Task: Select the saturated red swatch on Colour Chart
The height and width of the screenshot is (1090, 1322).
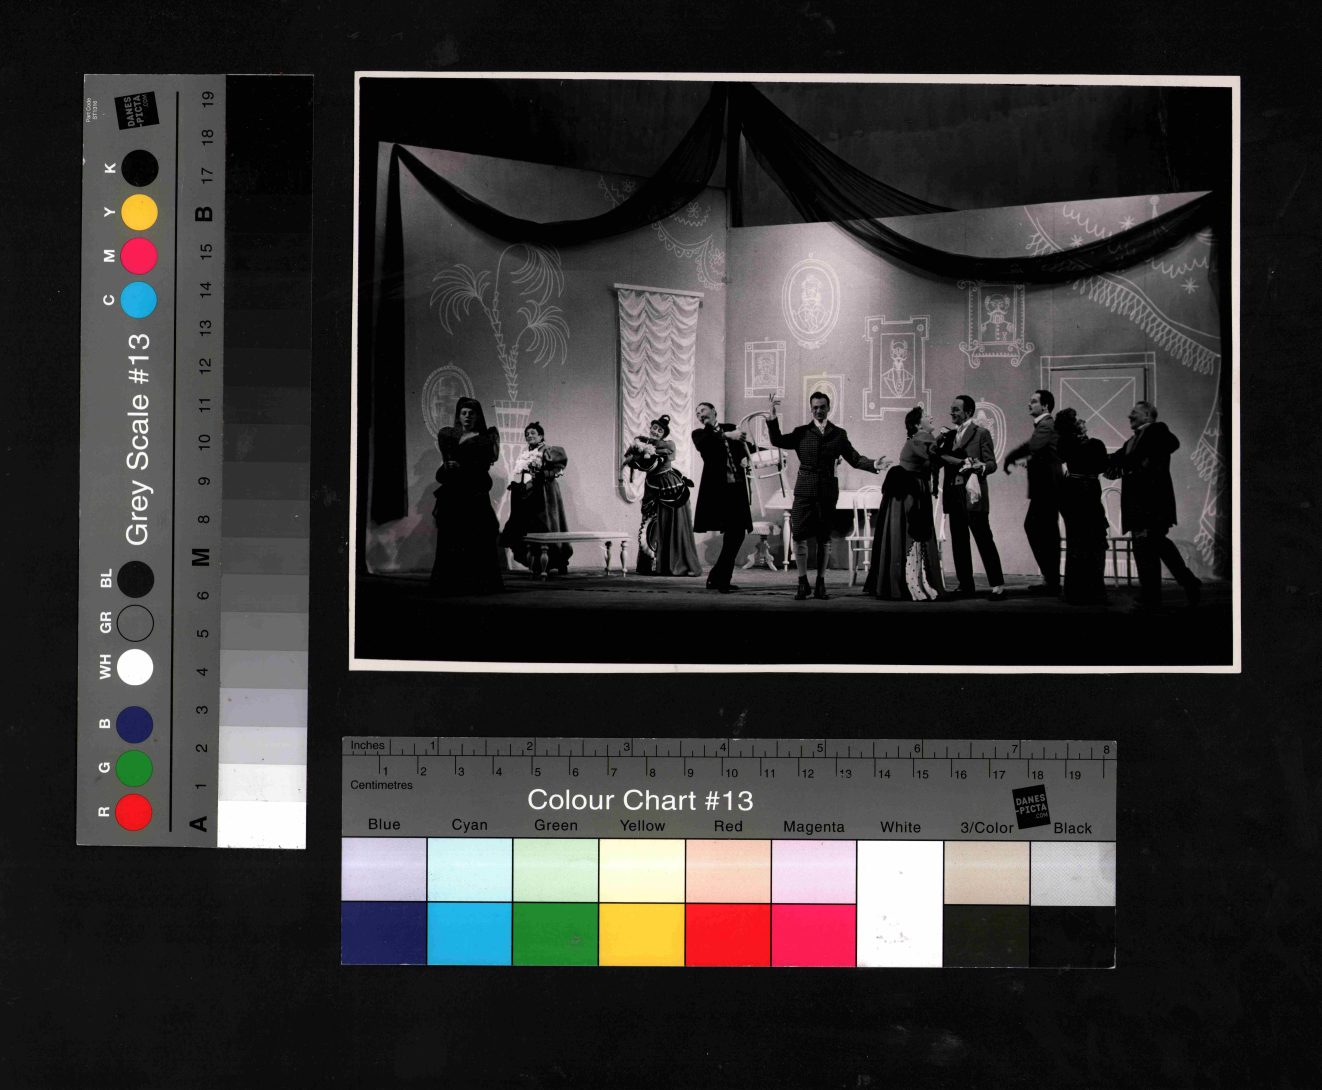Action: [728, 934]
